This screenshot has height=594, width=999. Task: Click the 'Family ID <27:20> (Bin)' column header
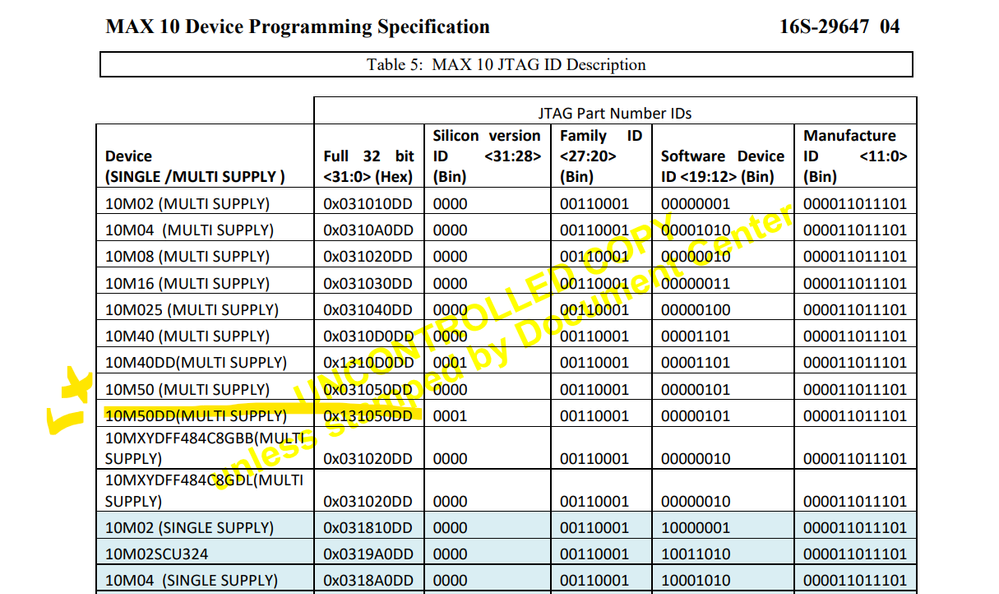click(601, 156)
